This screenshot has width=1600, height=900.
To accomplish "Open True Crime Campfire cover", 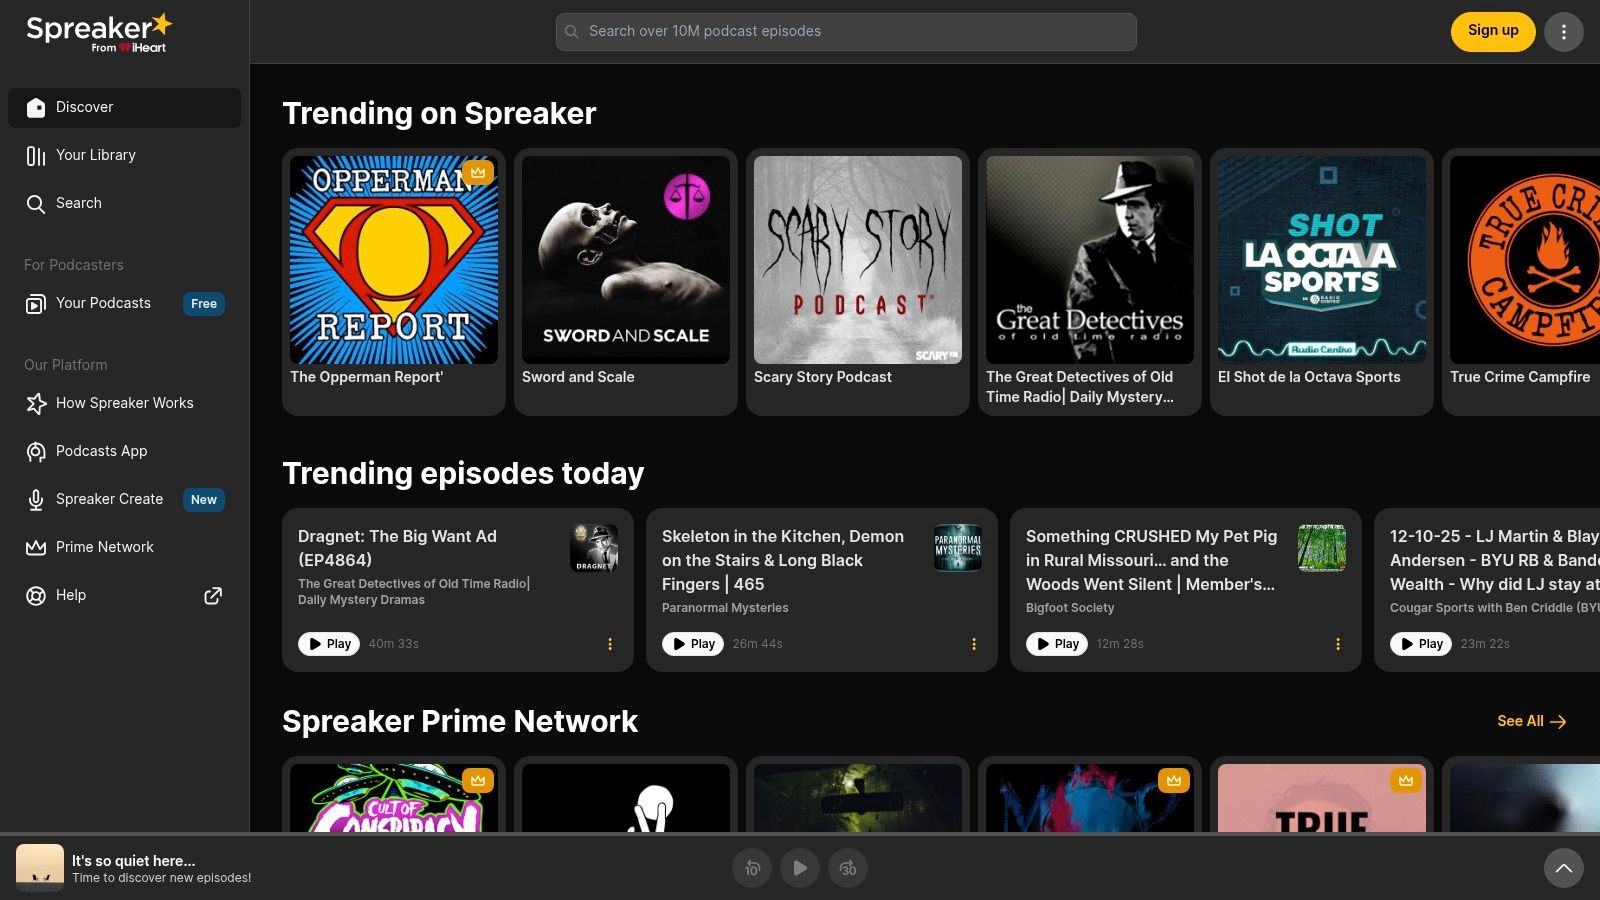I will click(x=1525, y=260).
